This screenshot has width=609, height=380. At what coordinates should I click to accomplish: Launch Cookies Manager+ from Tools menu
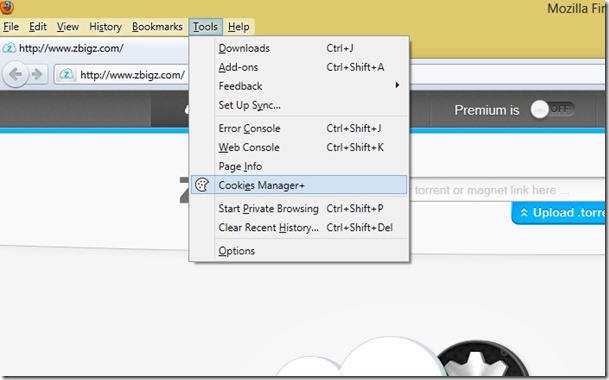point(299,185)
